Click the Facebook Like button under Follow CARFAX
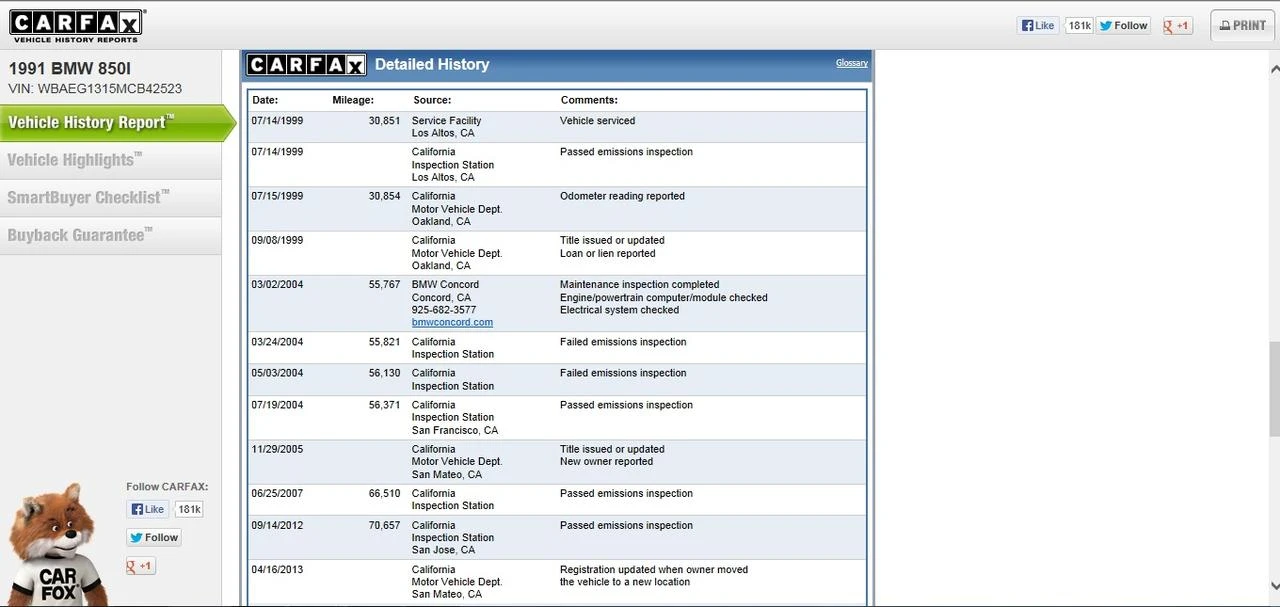1280x607 pixels. coord(147,509)
